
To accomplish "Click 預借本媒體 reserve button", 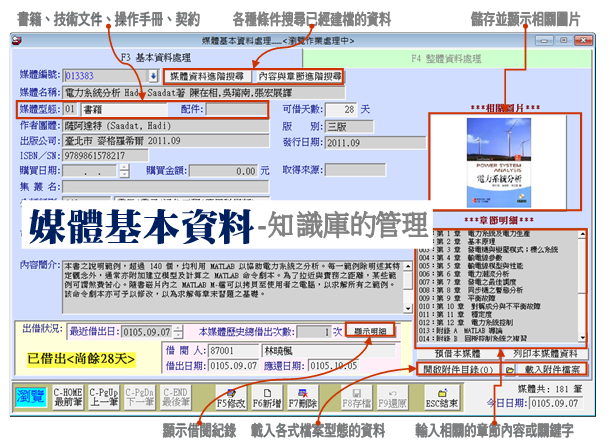I will pos(457,354).
